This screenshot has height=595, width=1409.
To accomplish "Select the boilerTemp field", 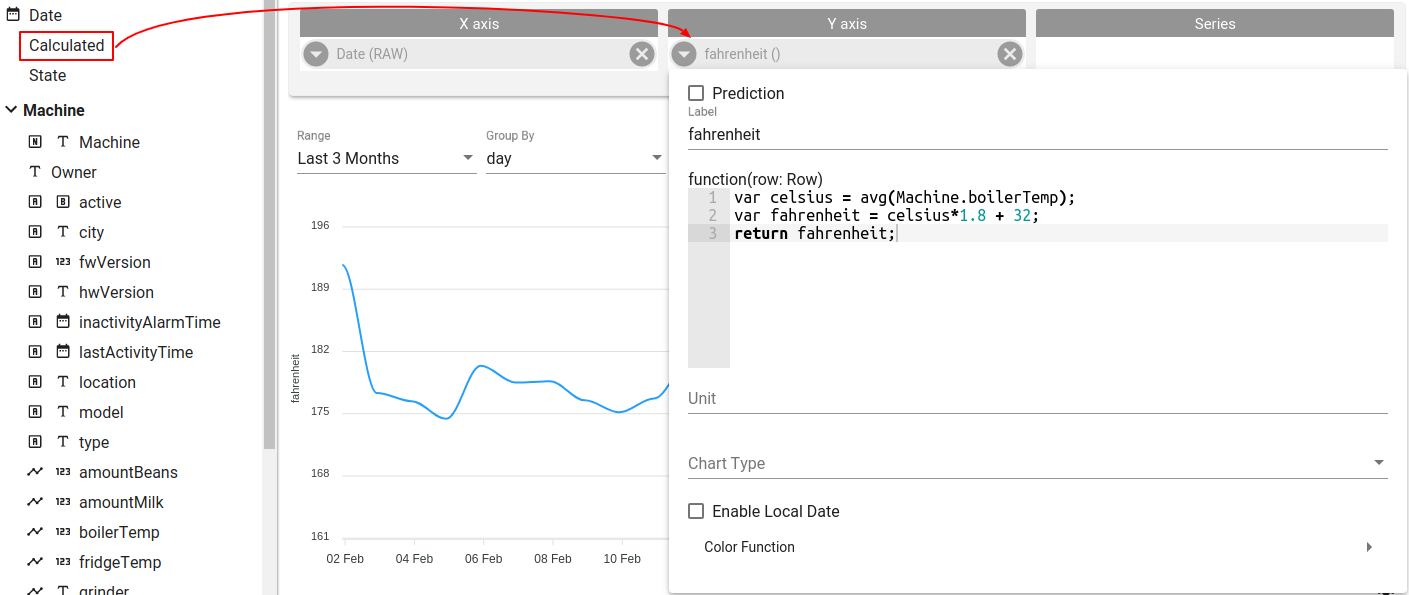I will coord(119,532).
